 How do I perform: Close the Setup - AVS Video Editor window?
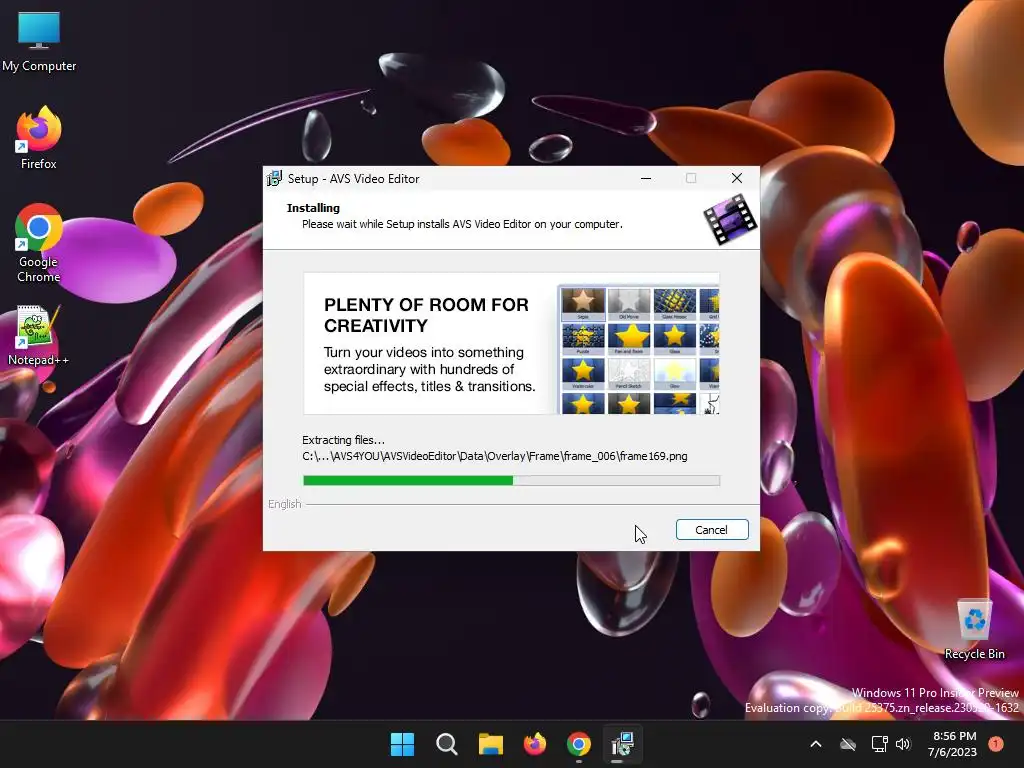[x=737, y=178]
